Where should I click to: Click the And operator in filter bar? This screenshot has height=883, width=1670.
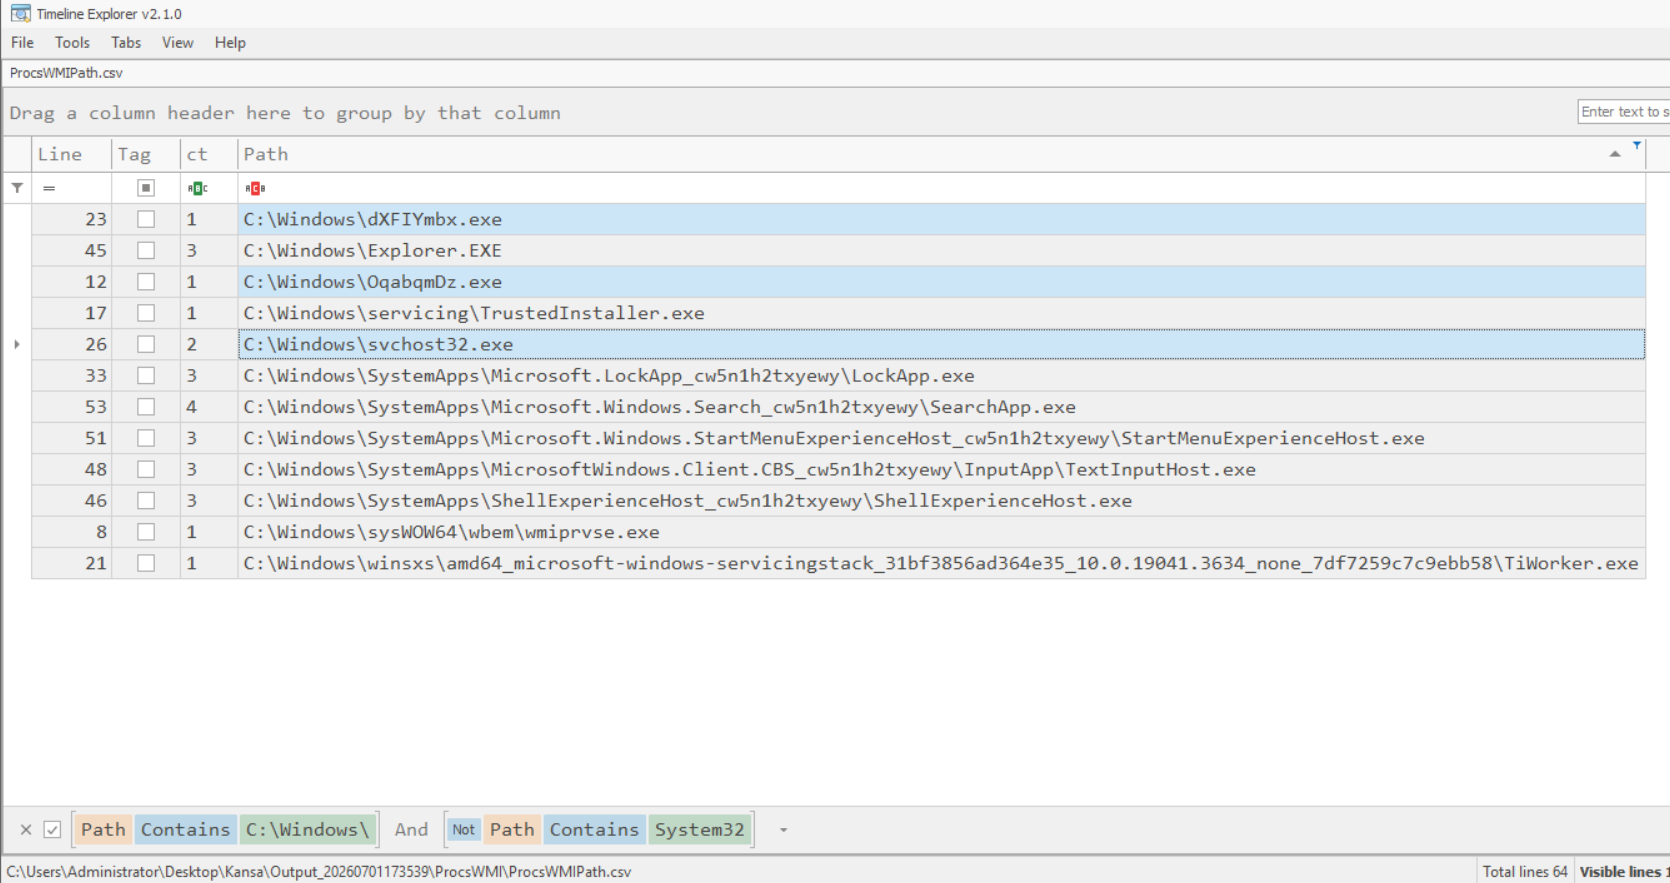pyautogui.click(x=411, y=830)
